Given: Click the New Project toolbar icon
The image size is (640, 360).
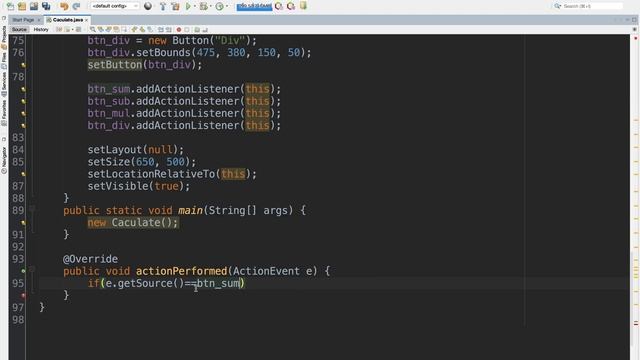Looking at the screenshot, I should pyautogui.click(x=22, y=6).
